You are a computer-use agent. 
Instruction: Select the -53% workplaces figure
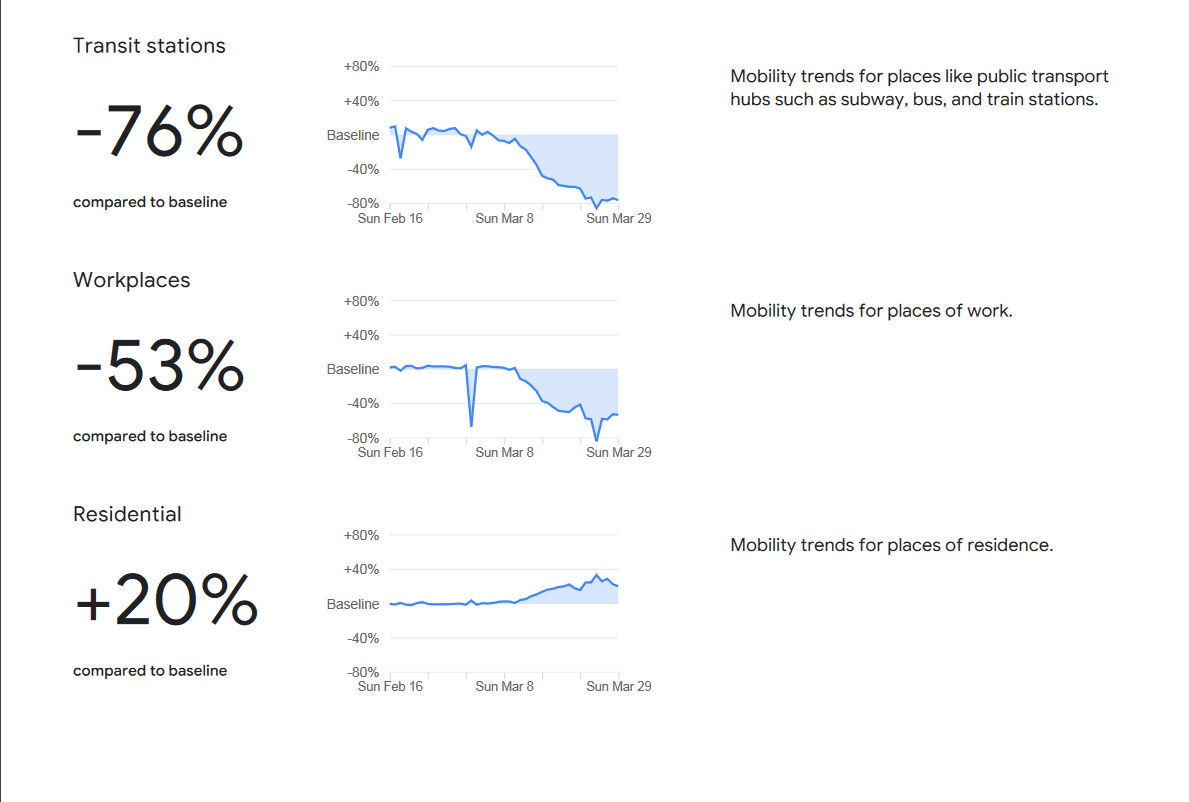click(159, 367)
